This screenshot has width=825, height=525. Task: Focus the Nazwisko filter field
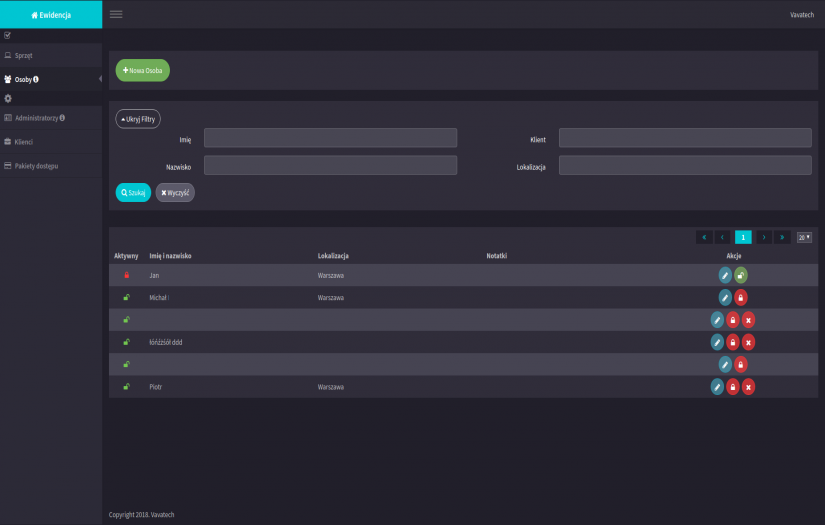[330, 165]
